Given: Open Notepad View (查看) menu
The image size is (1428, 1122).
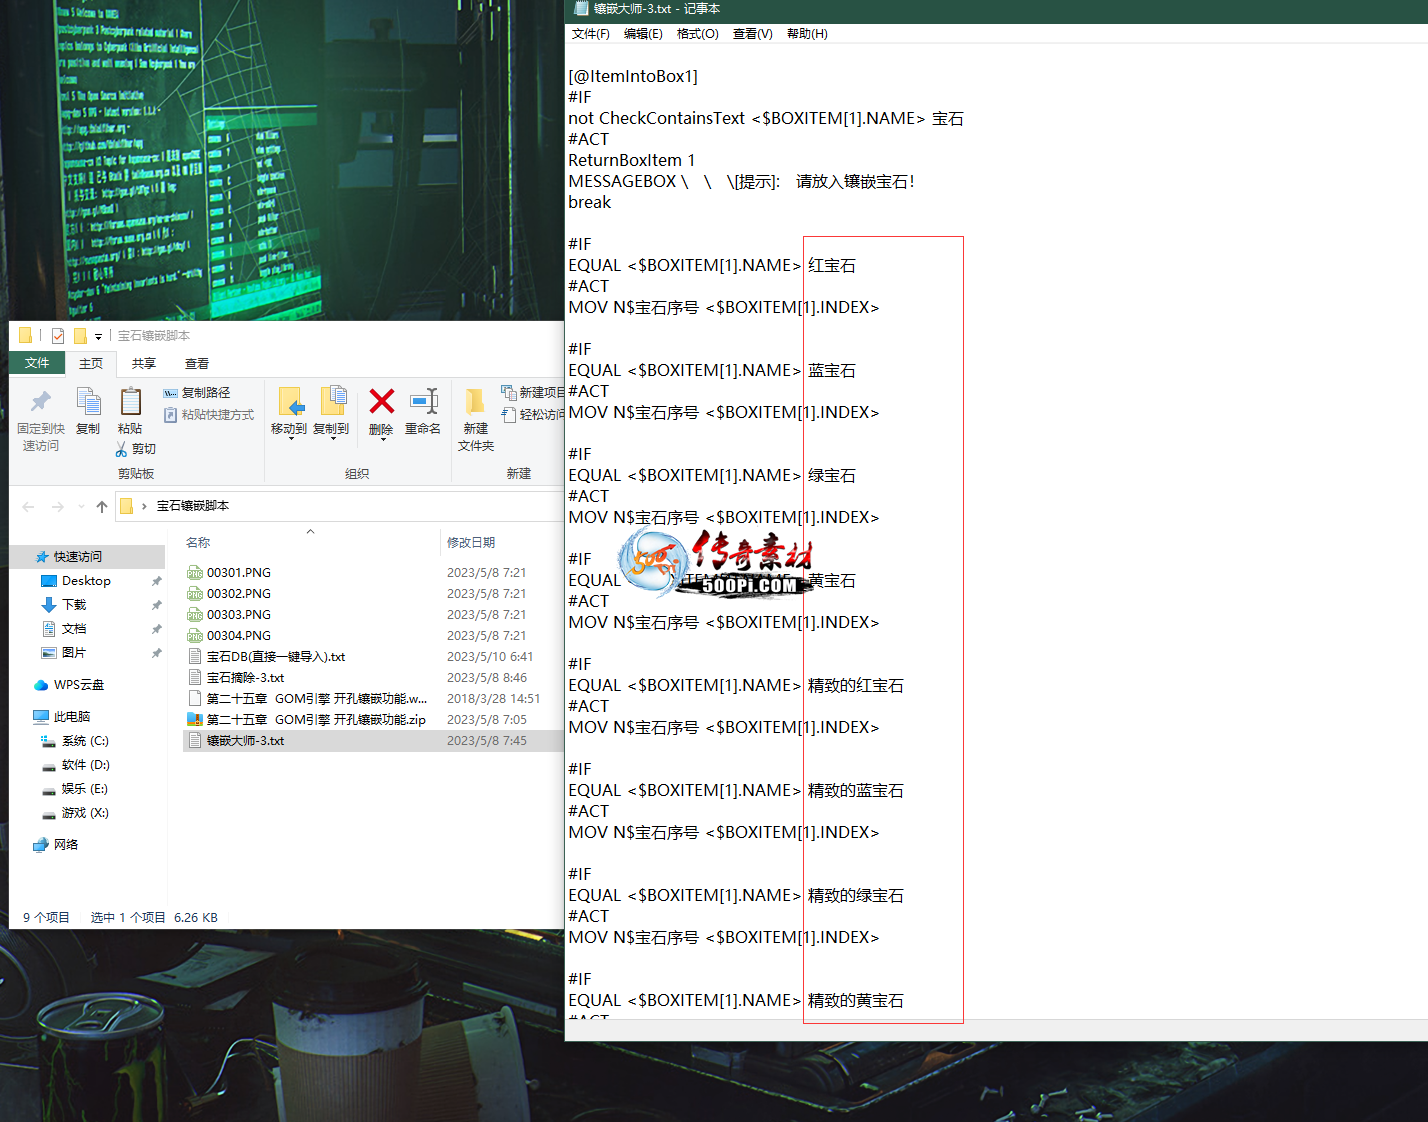Looking at the screenshot, I should 752,34.
